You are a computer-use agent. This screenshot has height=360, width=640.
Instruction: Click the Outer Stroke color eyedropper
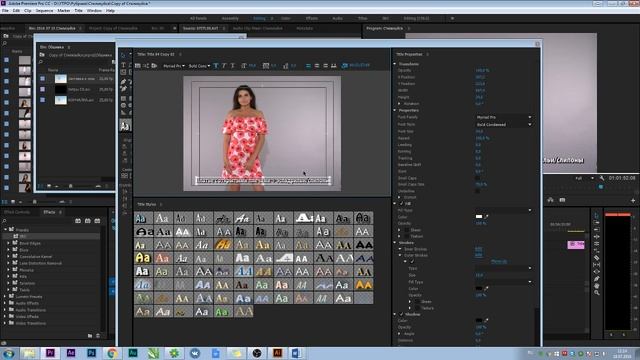click(x=486, y=289)
